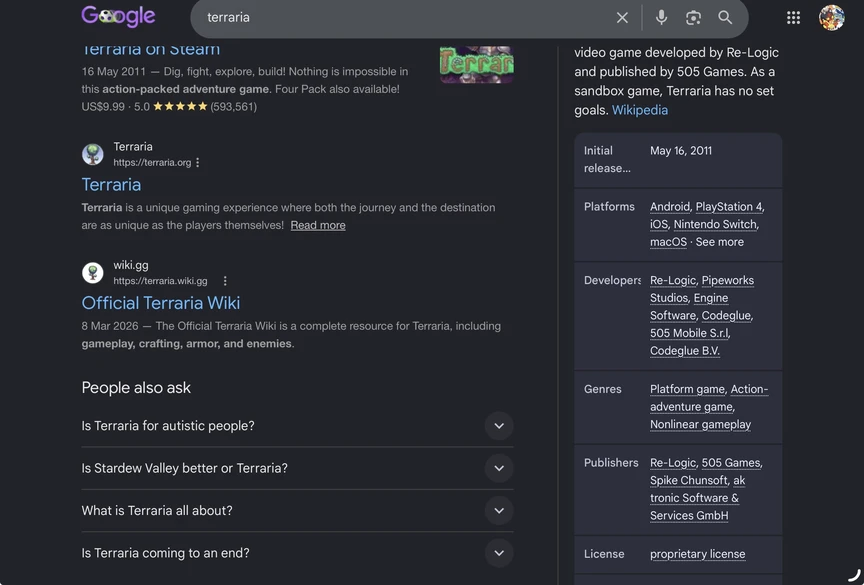Click the Android platform link

pyautogui.click(x=669, y=207)
